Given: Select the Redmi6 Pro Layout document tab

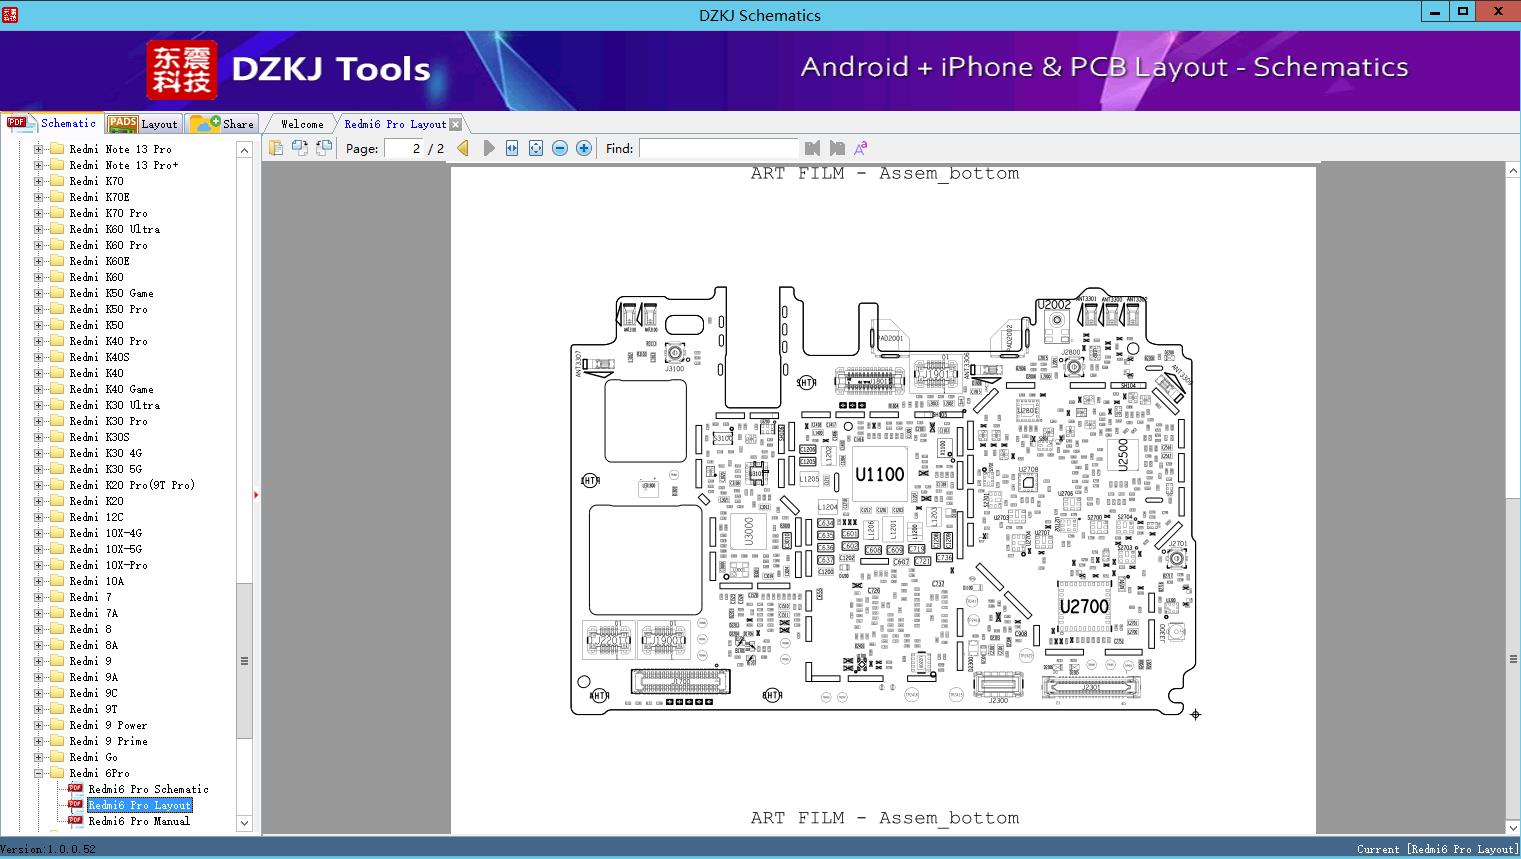Looking at the screenshot, I should [x=395, y=124].
